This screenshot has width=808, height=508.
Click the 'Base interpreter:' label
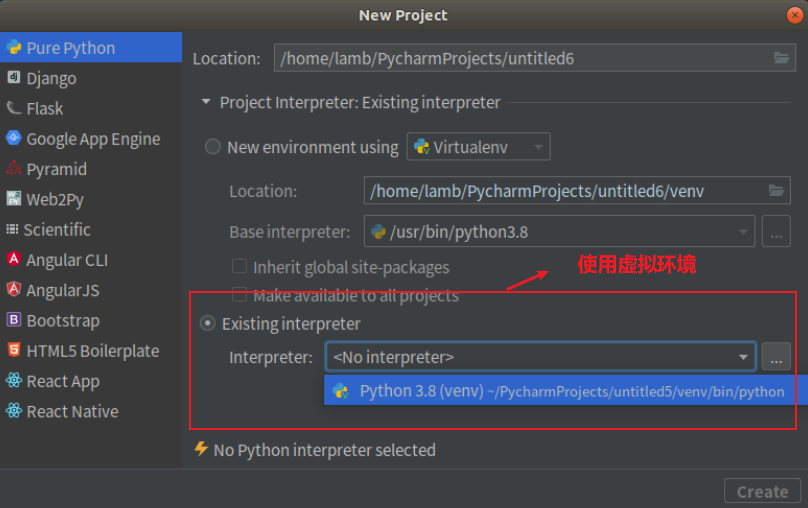(x=290, y=232)
